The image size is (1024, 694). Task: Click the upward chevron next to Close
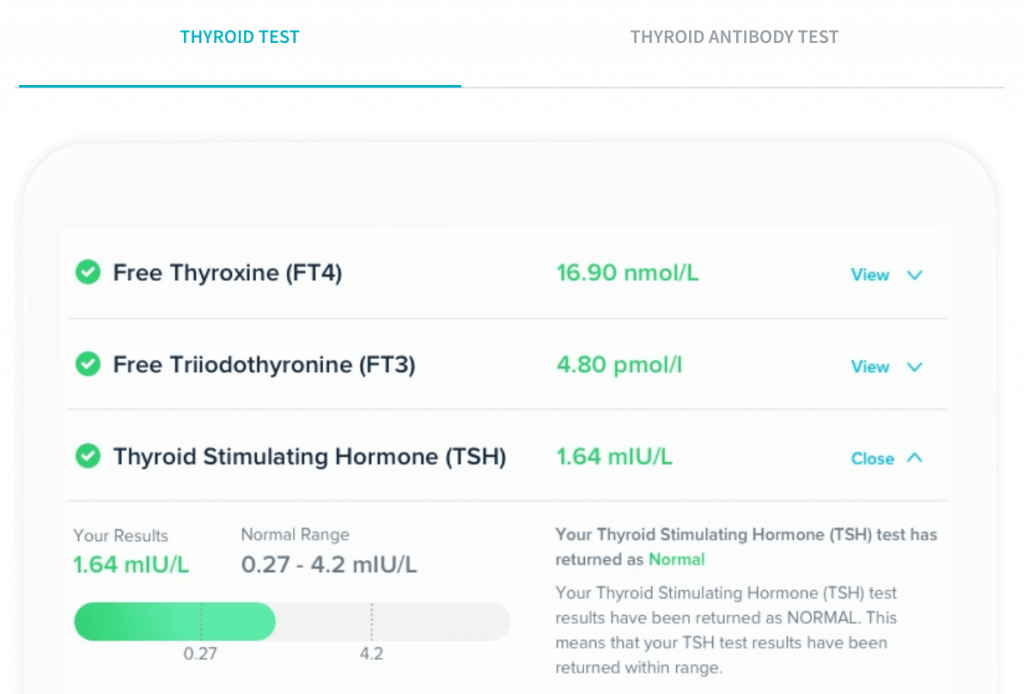point(914,458)
